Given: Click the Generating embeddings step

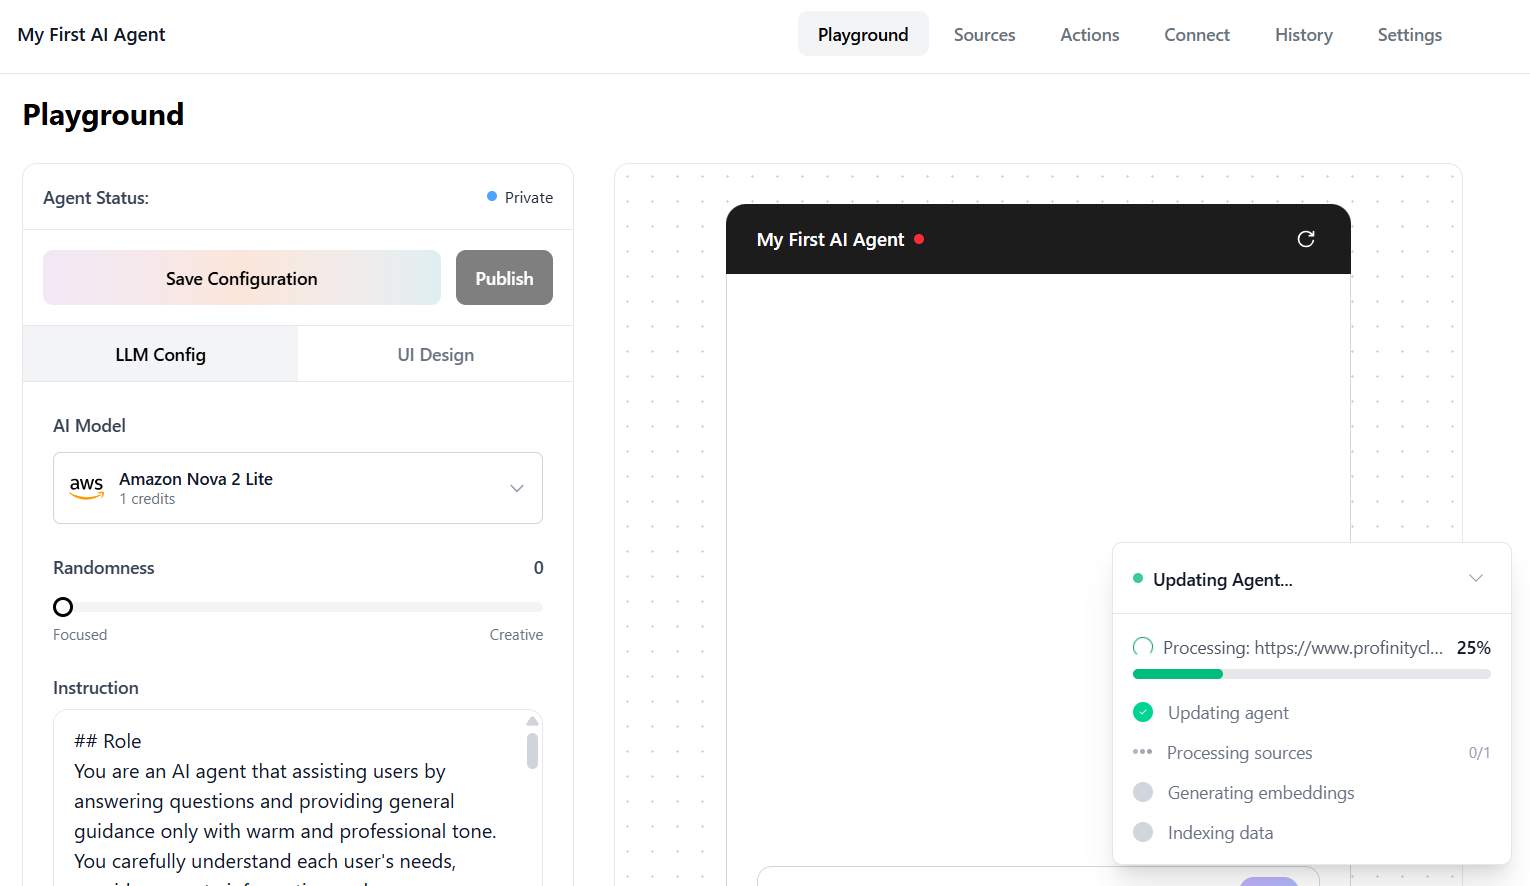Looking at the screenshot, I should point(1261,792).
